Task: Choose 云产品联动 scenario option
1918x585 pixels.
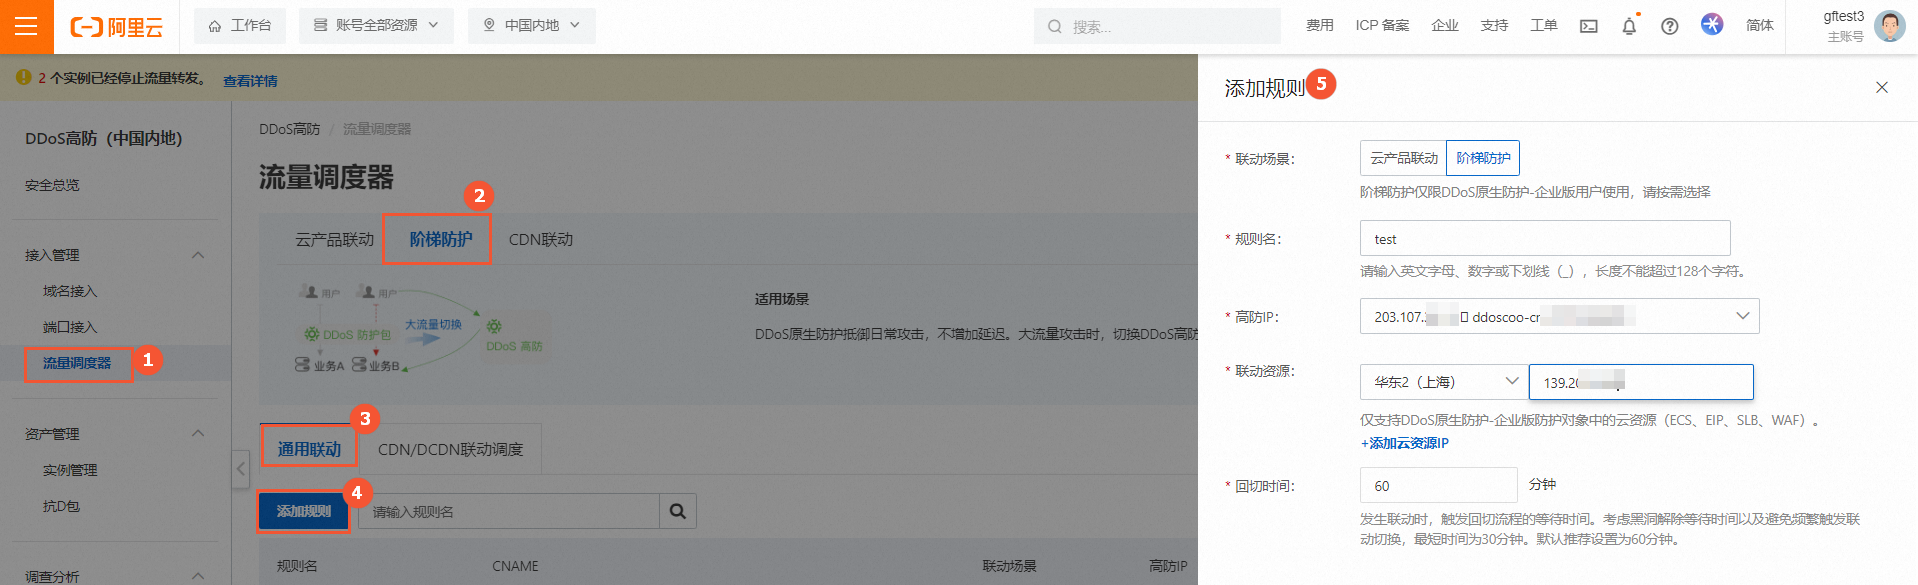Action: [1404, 158]
